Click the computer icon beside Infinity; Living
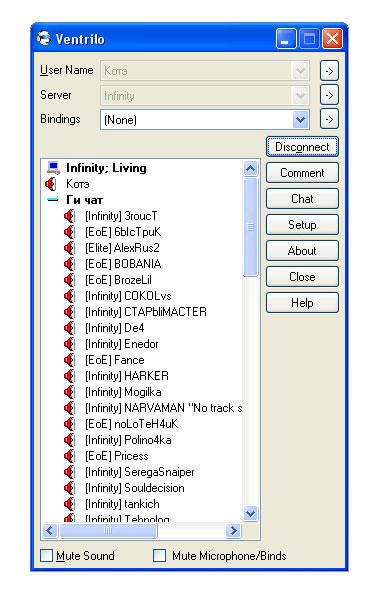This screenshot has width=378, height=605. click(x=53, y=168)
